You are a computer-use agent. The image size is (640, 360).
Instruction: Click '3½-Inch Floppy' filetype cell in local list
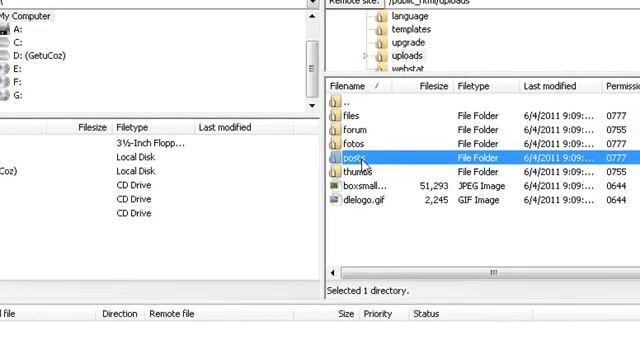(x=150, y=143)
